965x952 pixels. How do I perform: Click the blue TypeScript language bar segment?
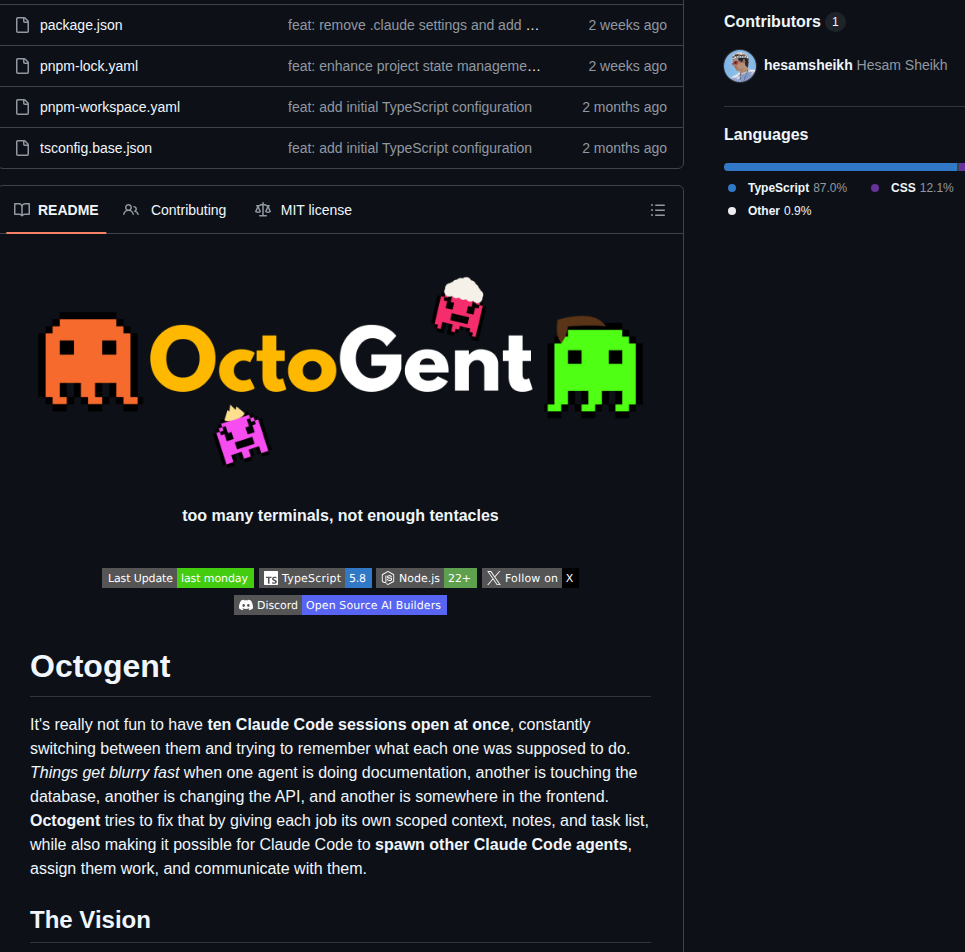(840, 167)
